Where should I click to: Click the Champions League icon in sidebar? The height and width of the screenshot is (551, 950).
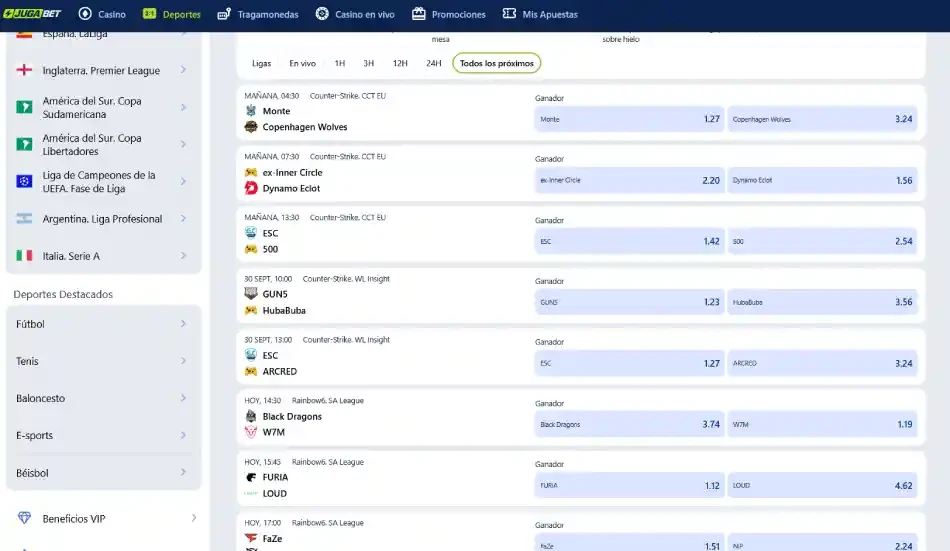tap(24, 182)
